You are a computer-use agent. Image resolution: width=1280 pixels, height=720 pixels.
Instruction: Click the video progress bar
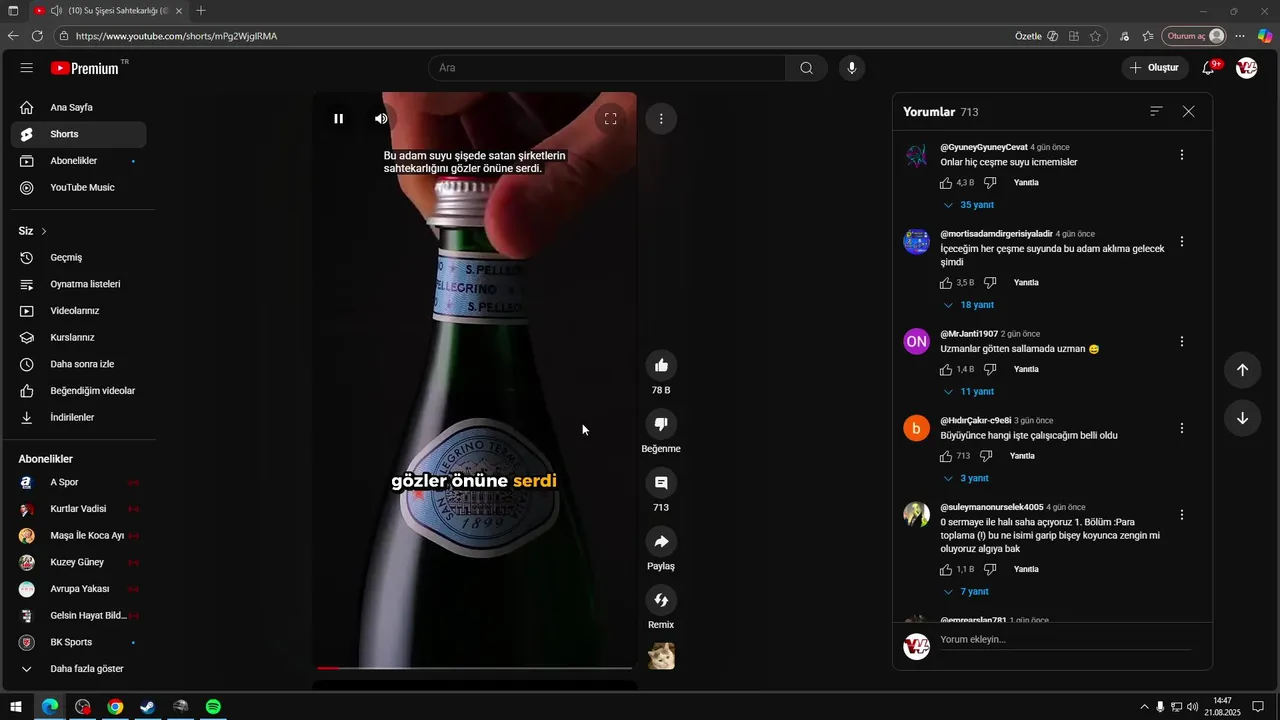pos(475,667)
